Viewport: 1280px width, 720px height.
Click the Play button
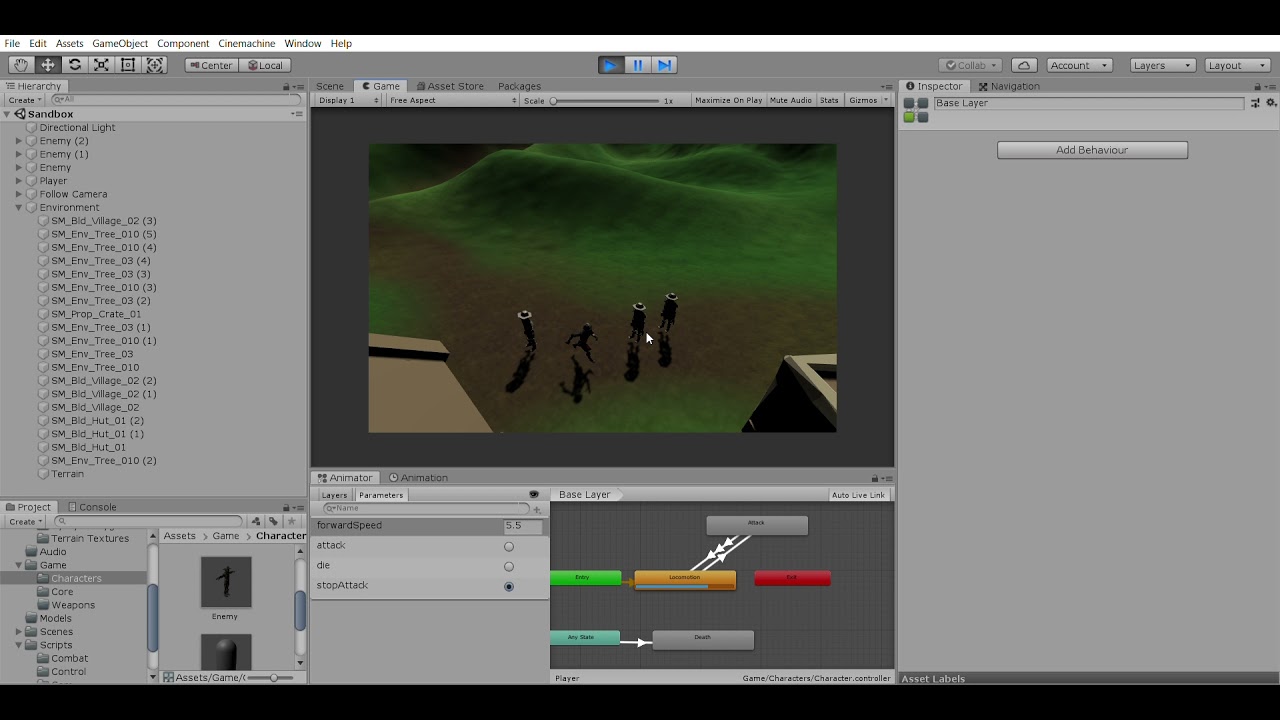click(610, 65)
